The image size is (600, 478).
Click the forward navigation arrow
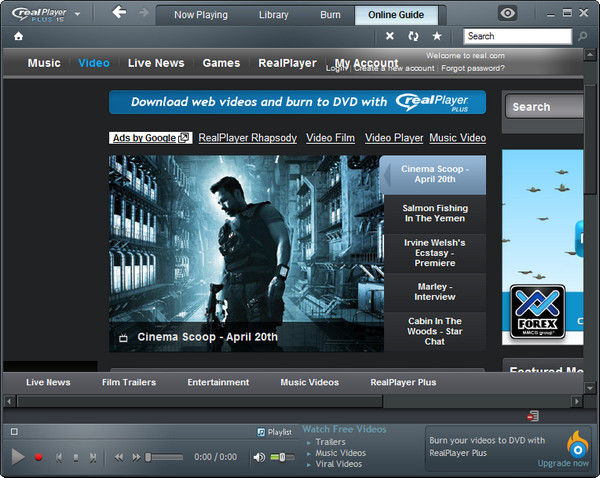(x=144, y=13)
